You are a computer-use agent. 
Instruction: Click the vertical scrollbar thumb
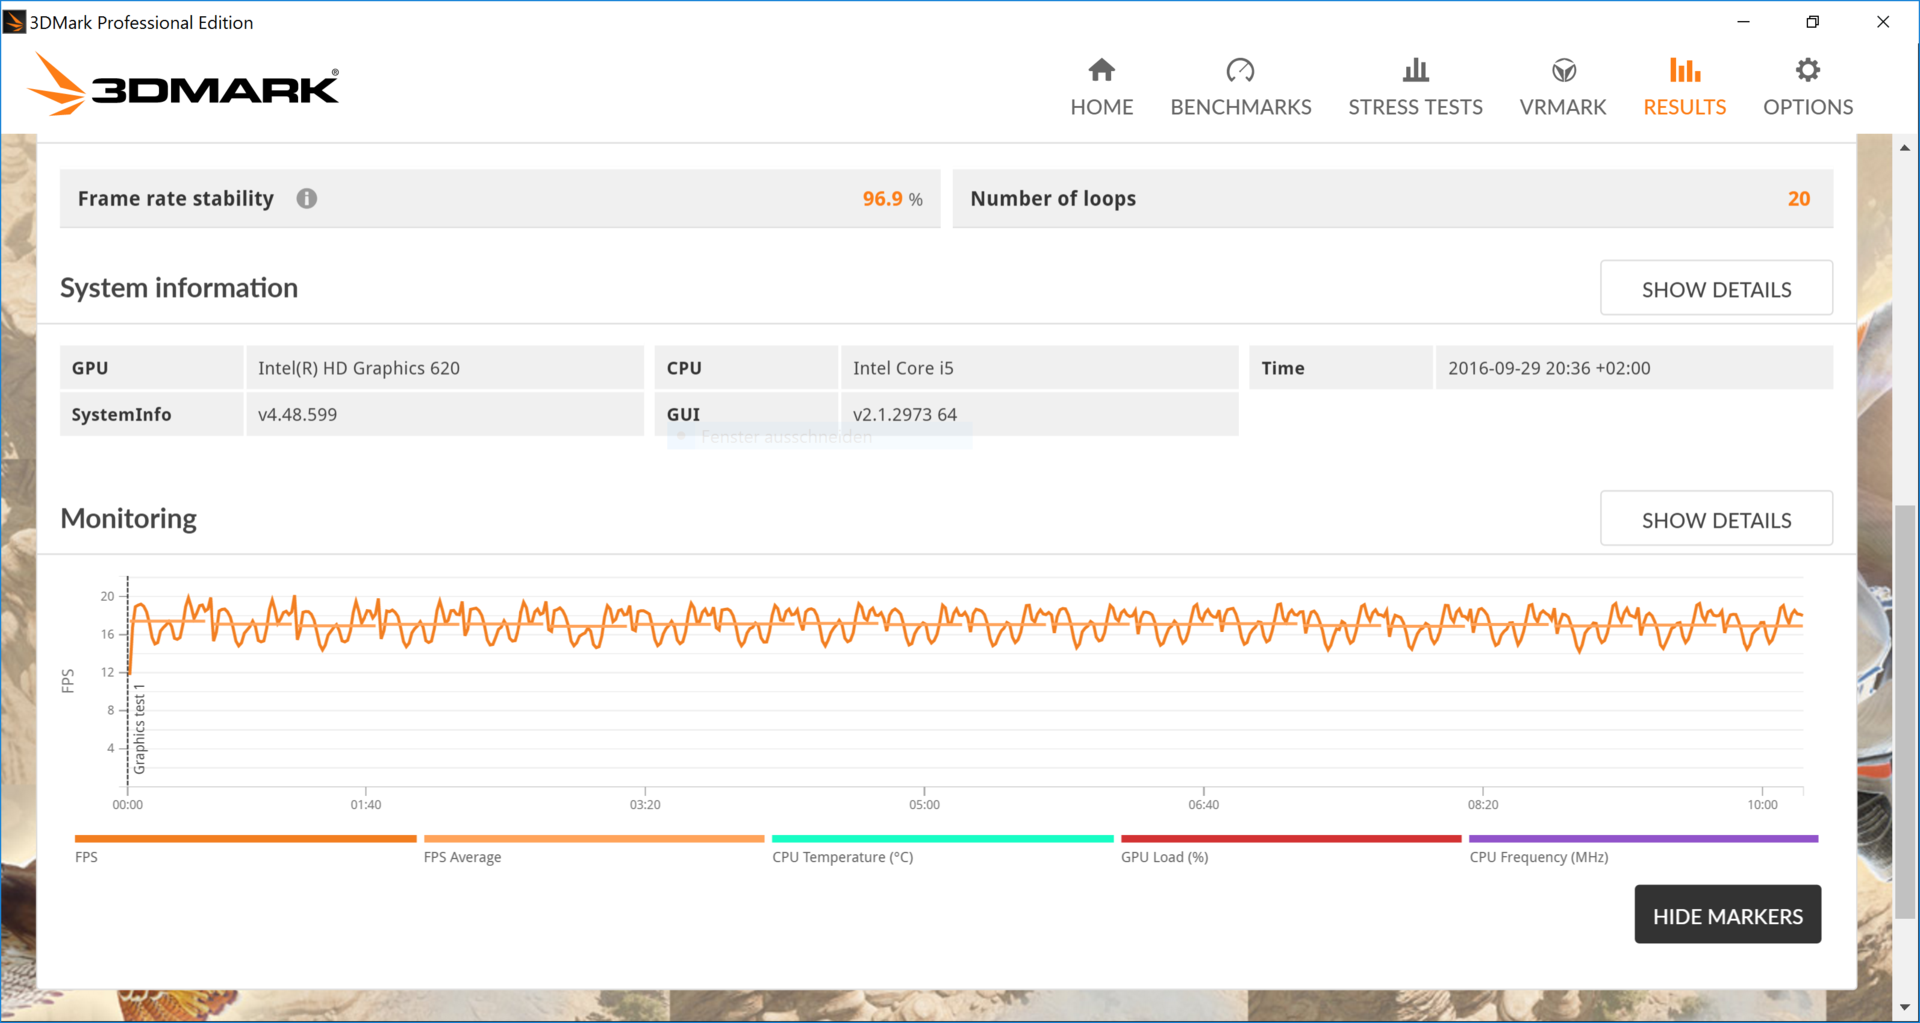coord(1905,712)
